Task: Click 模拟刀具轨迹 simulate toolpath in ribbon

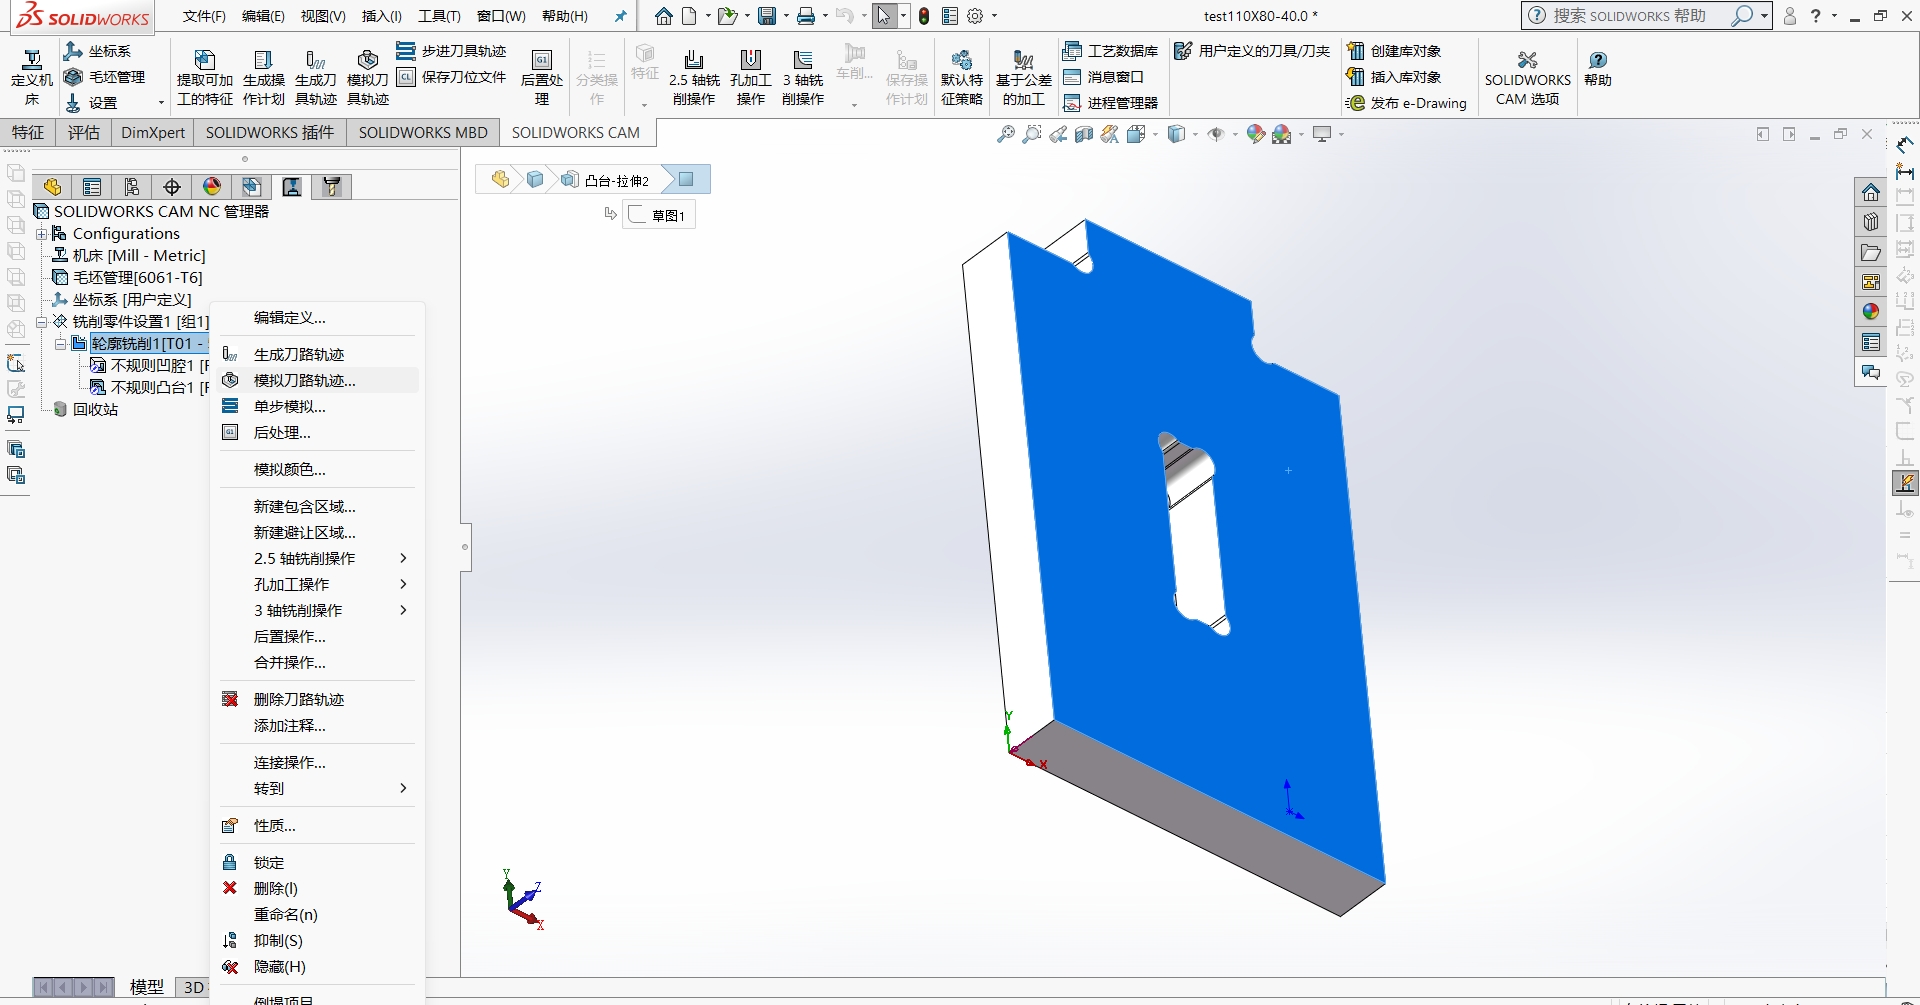Action: pyautogui.click(x=368, y=77)
